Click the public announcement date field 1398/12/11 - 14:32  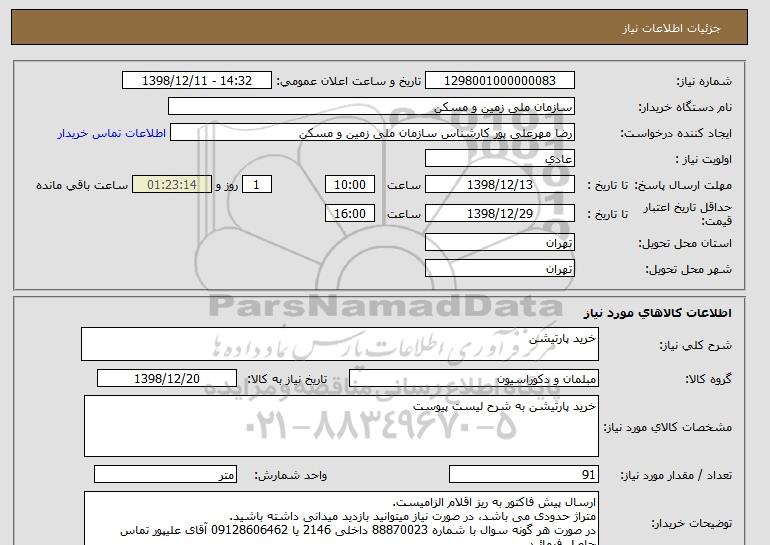pos(196,81)
